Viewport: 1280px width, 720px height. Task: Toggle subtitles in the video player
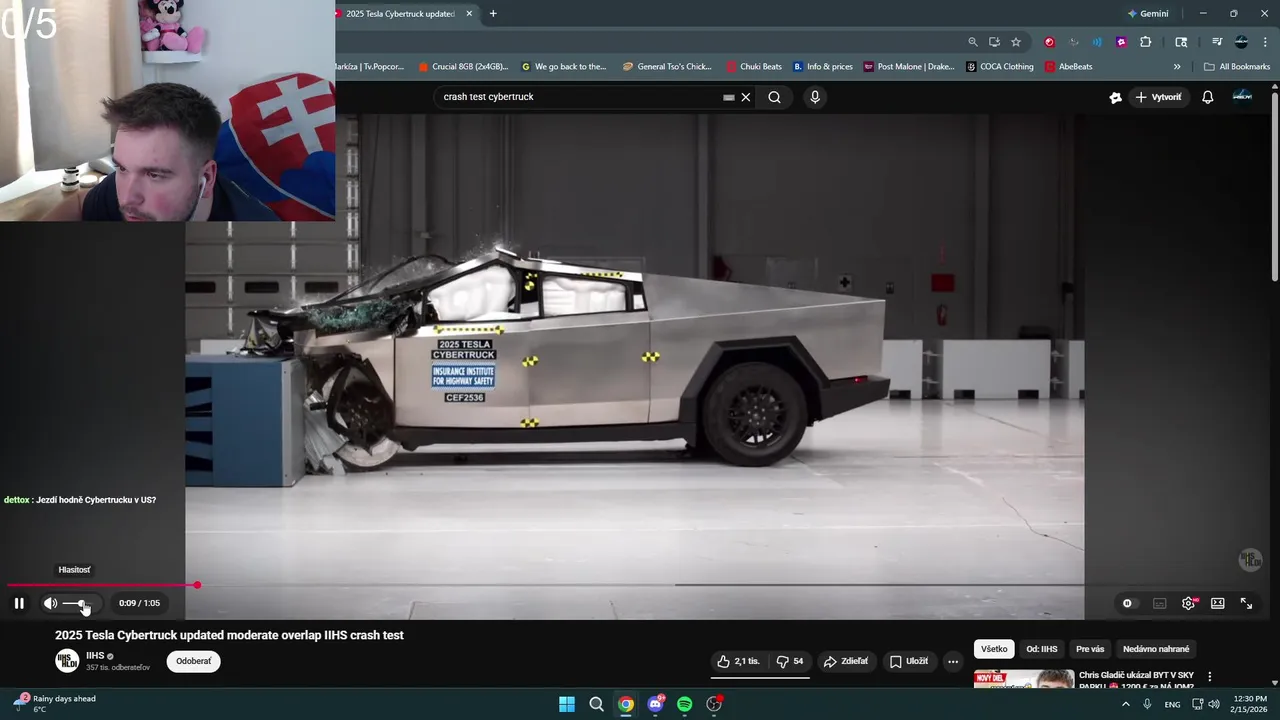pos(1159,603)
